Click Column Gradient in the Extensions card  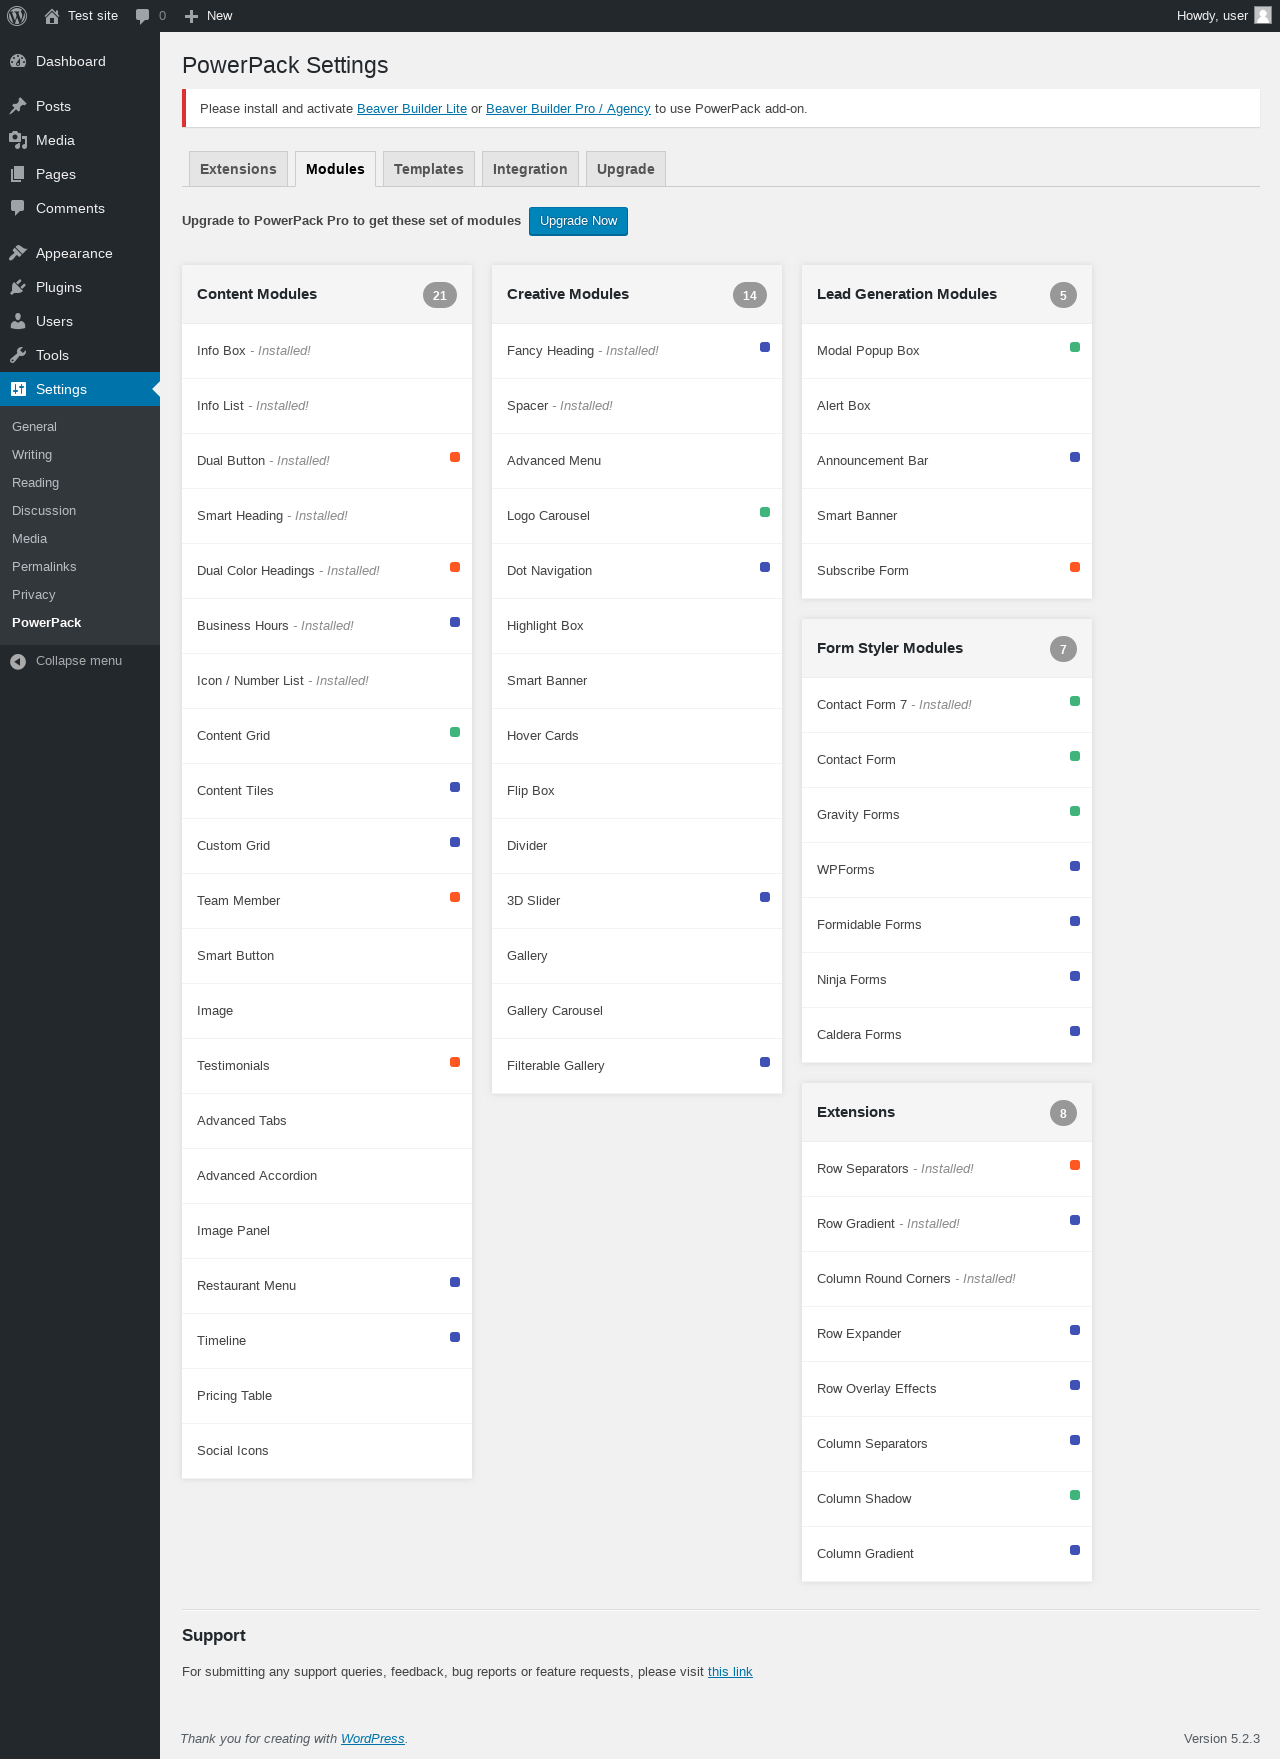click(x=947, y=1554)
